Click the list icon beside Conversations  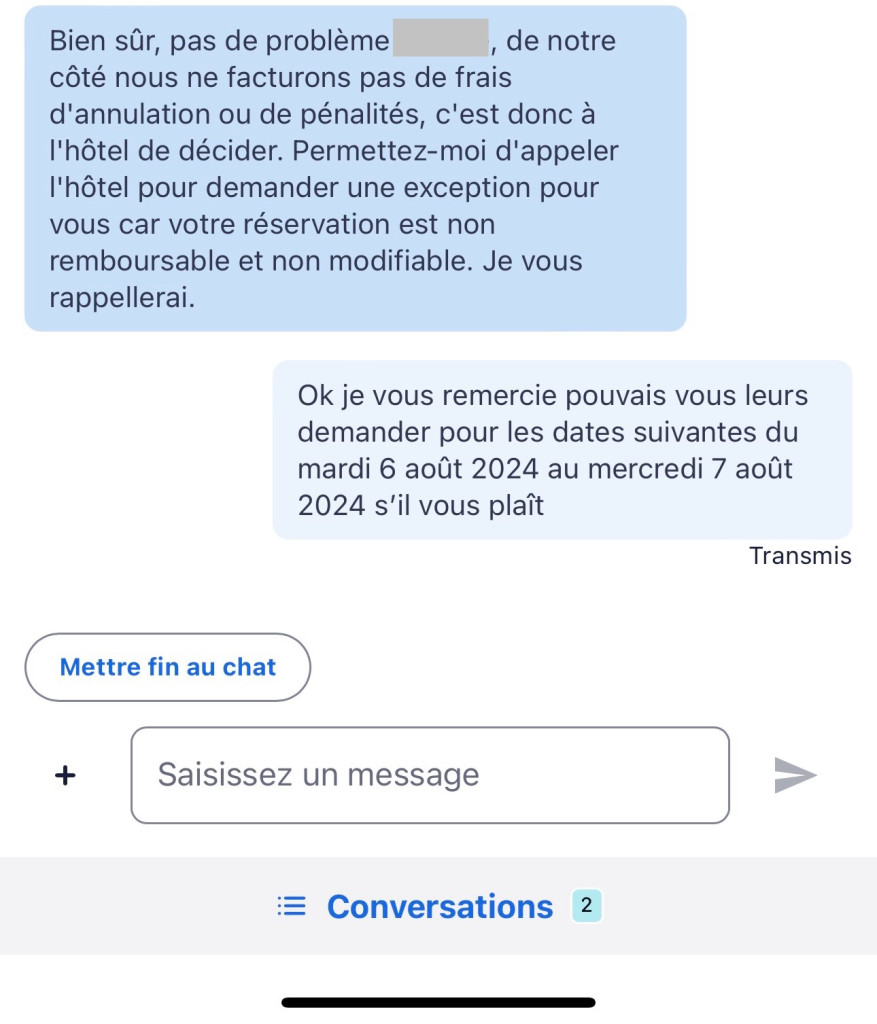(291, 906)
